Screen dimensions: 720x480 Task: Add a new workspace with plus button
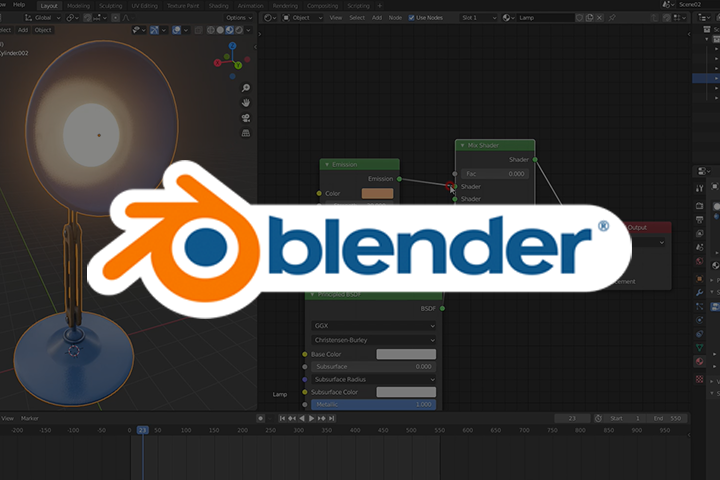(x=379, y=6)
